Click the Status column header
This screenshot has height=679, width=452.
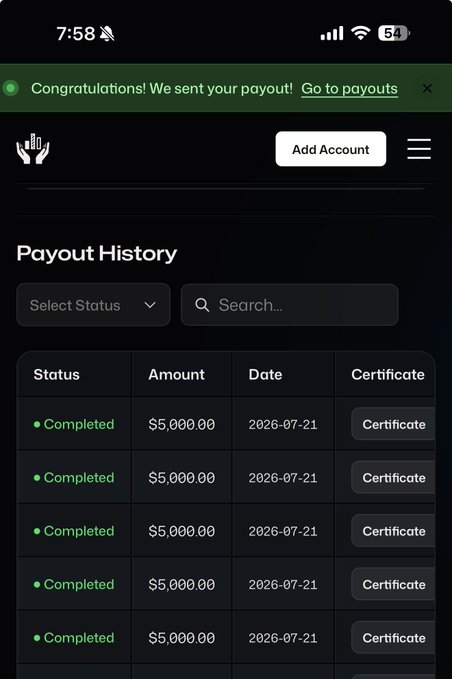click(x=57, y=375)
